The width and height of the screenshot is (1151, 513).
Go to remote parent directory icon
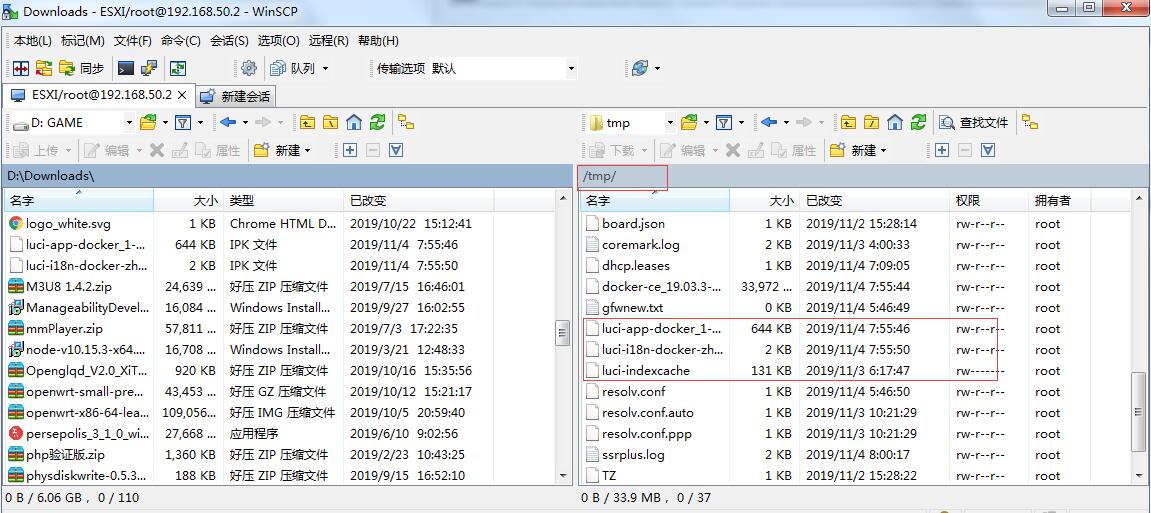click(848, 123)
